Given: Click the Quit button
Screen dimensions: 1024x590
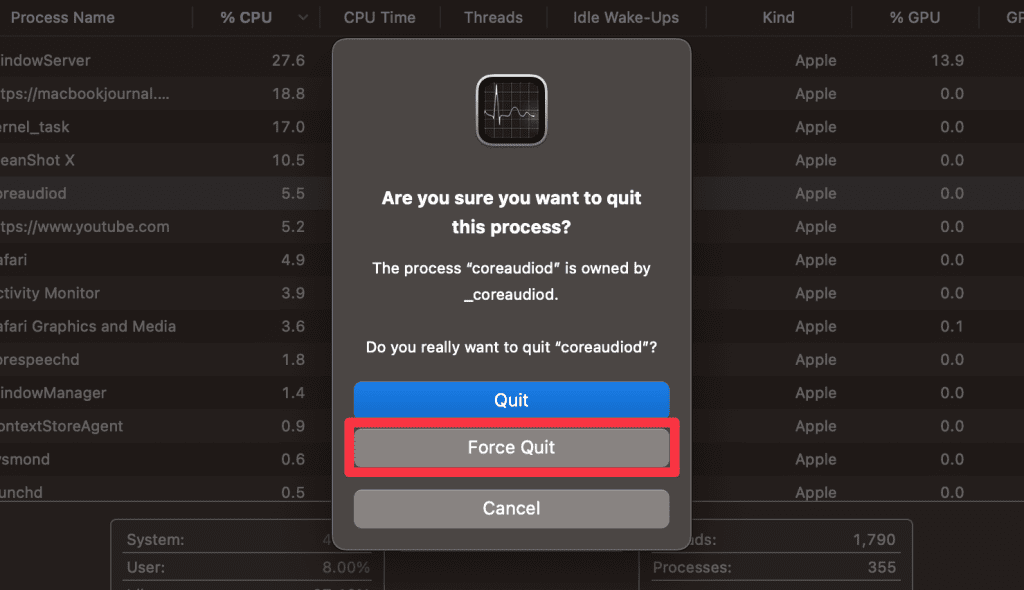Looking at the screenshot, I should point(511,400).
